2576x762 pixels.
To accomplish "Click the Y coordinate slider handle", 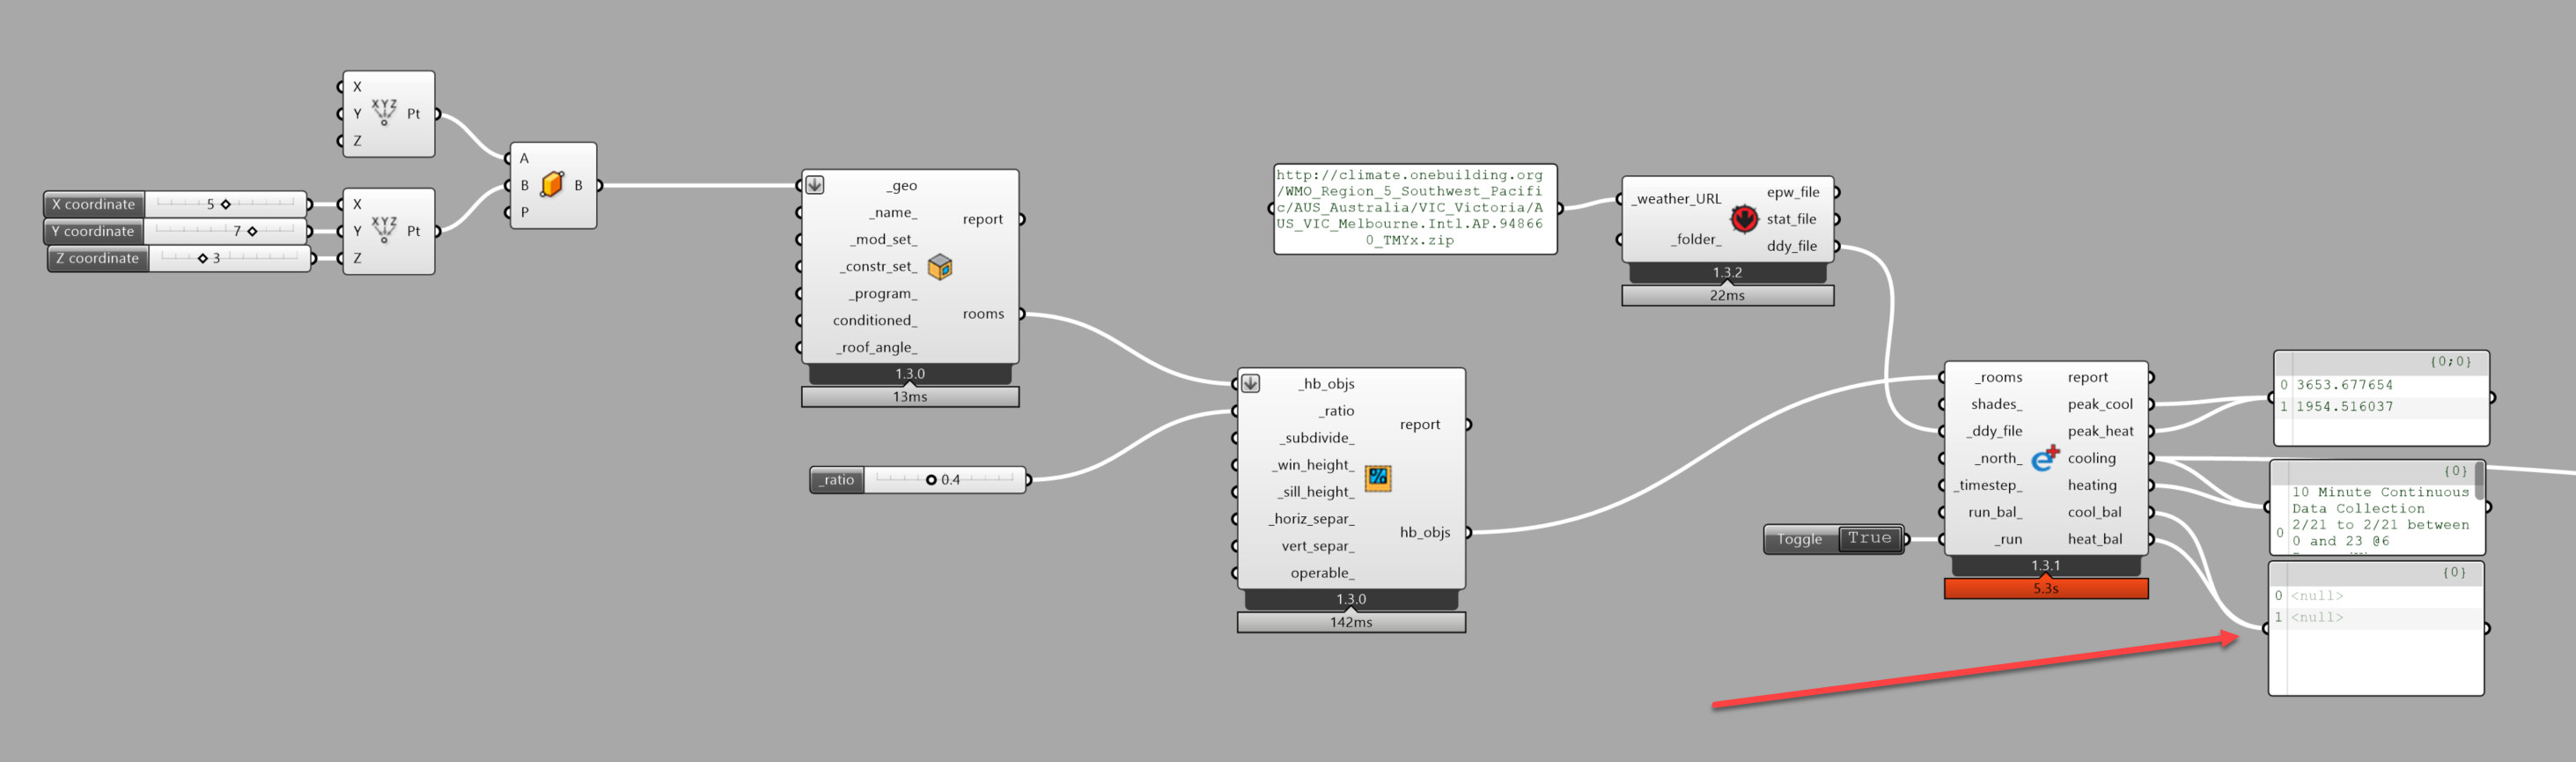I will [x=252, y=231].
